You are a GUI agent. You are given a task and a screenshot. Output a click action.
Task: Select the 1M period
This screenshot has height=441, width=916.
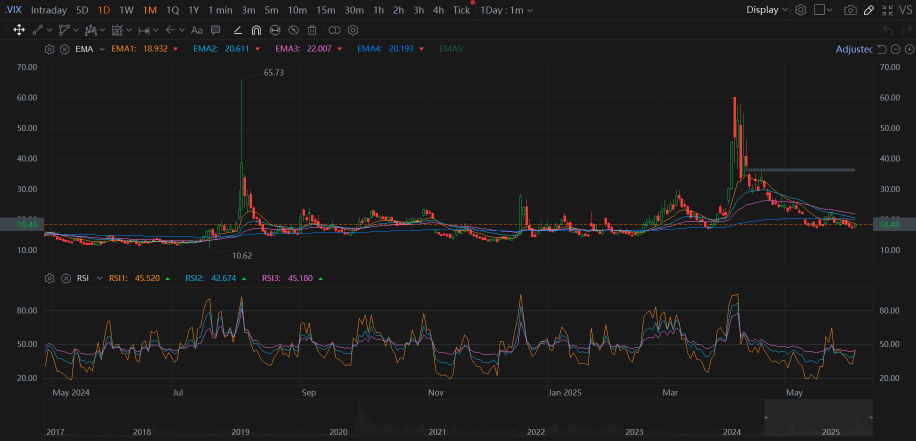(x=150, y=10)
